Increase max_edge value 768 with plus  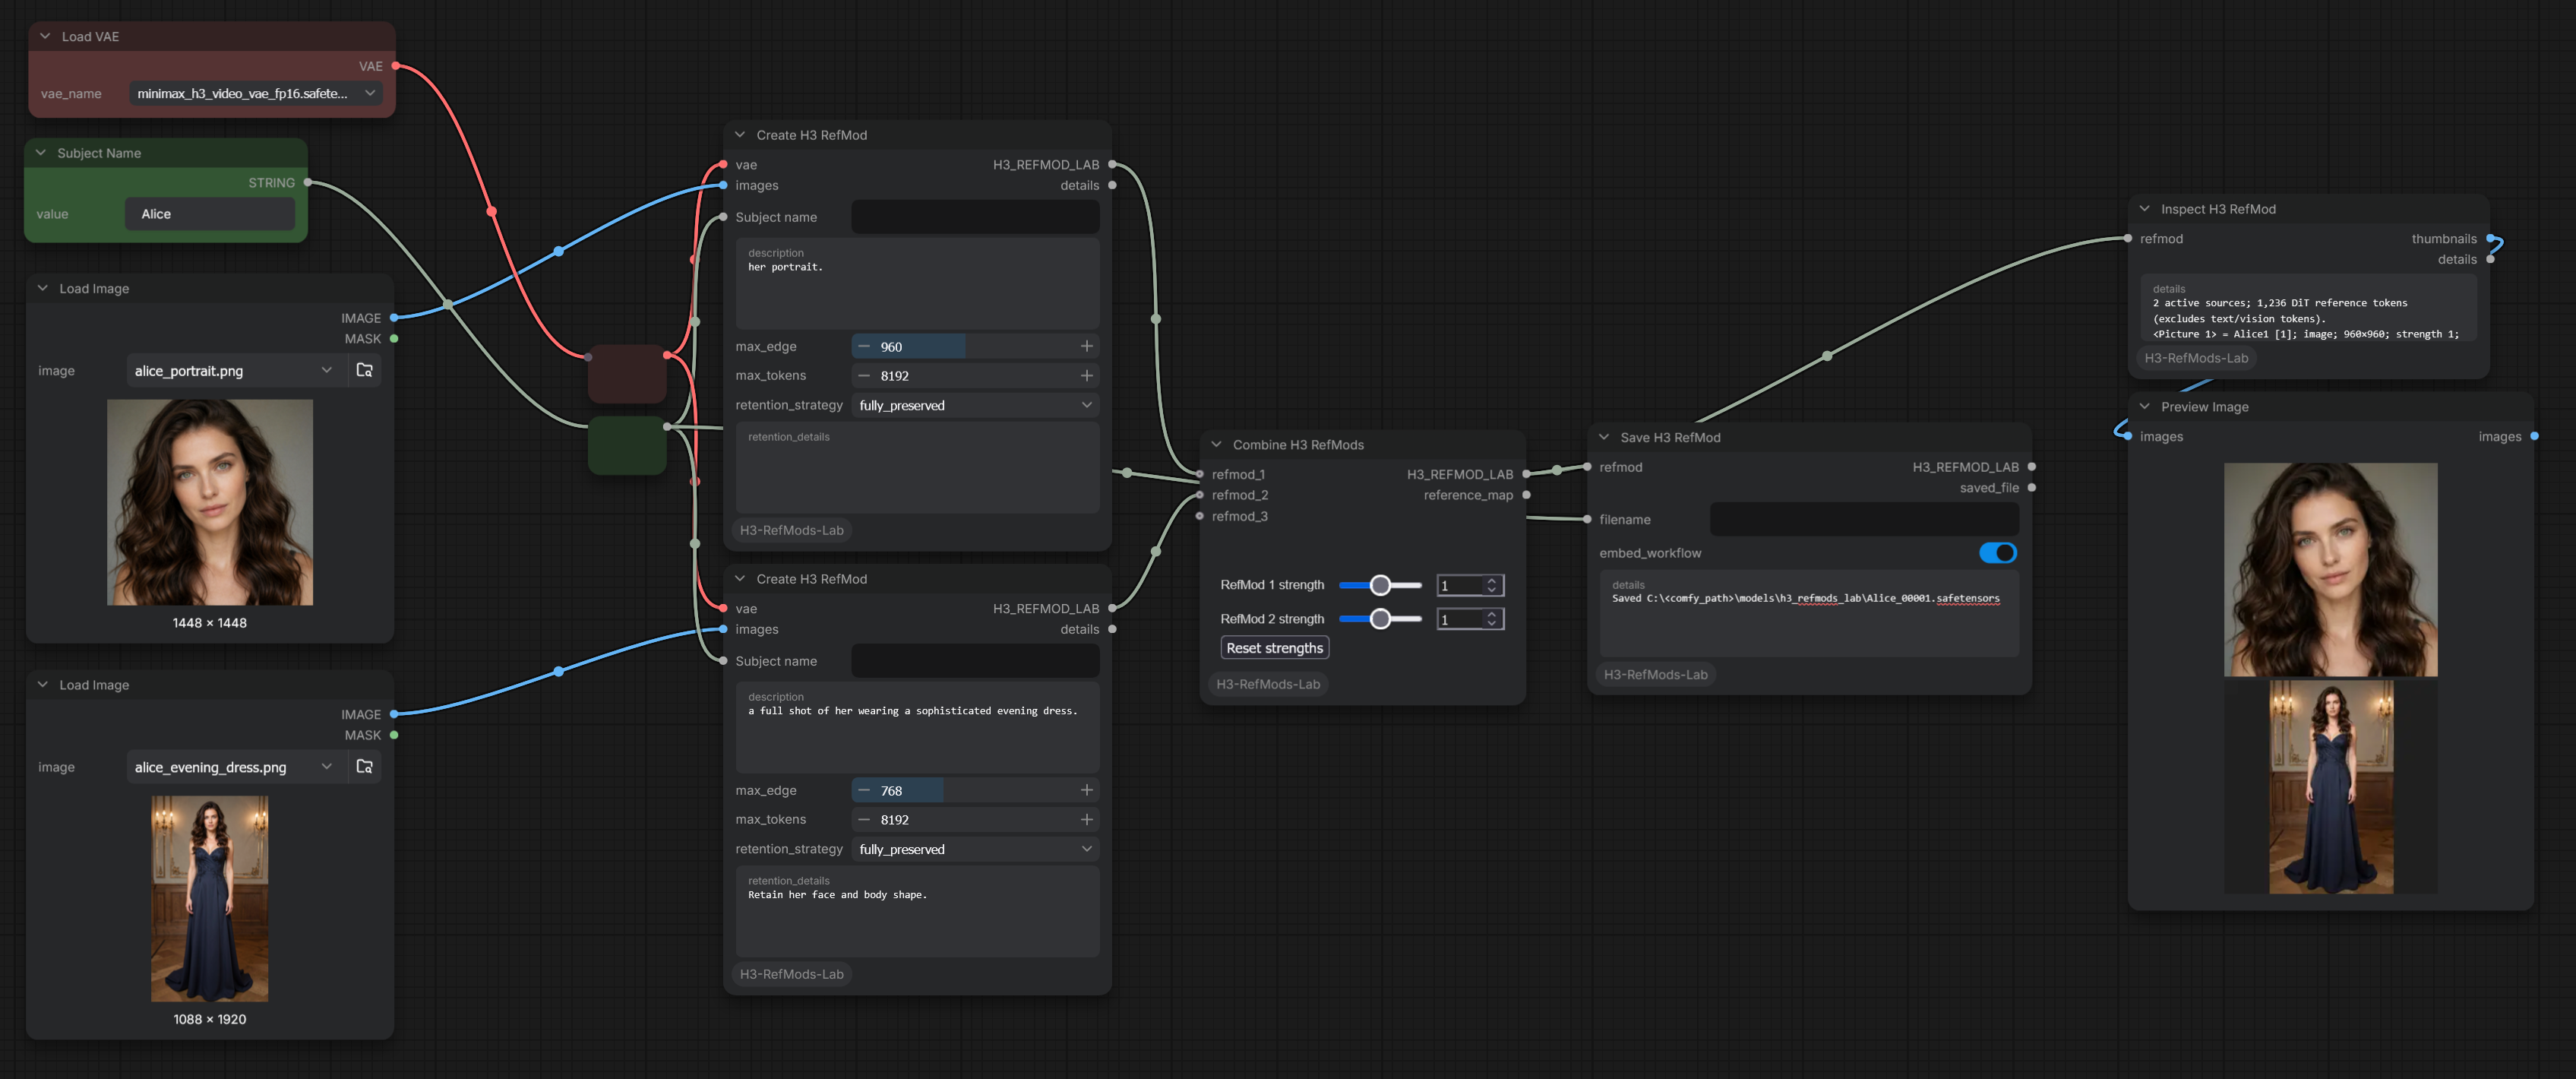point(1086,790)
